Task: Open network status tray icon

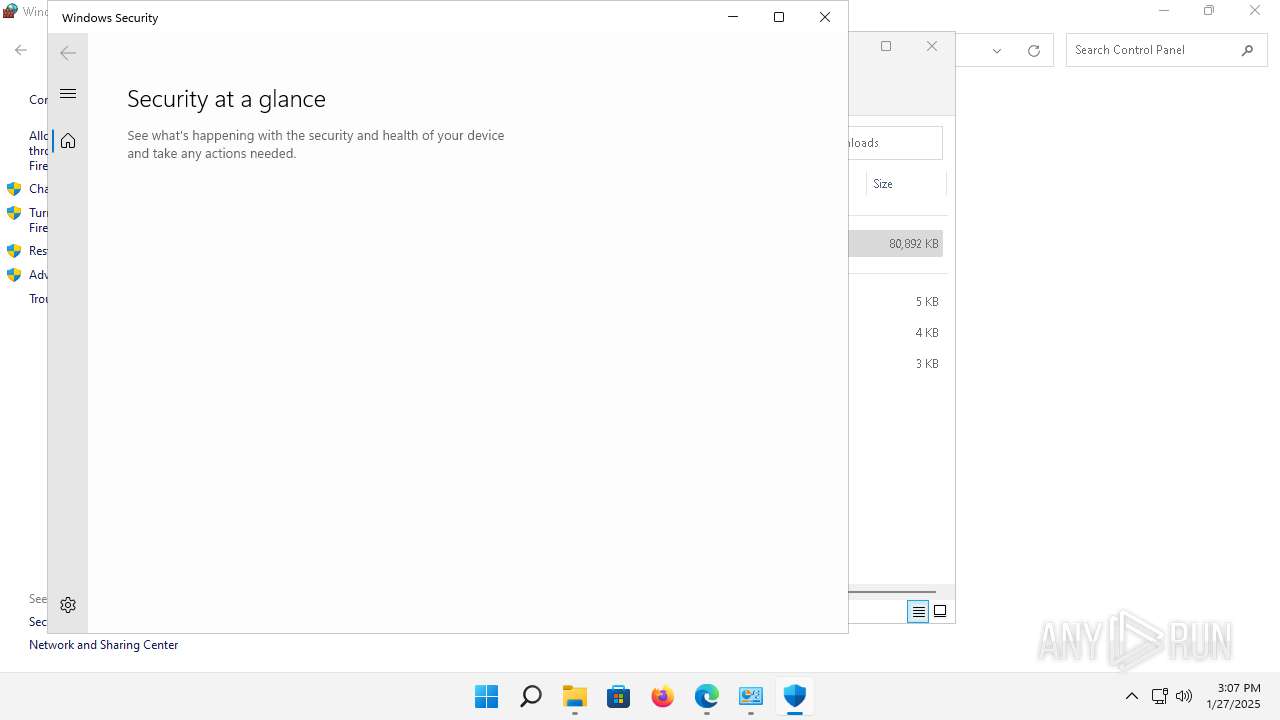Action: click(1160, 696)
